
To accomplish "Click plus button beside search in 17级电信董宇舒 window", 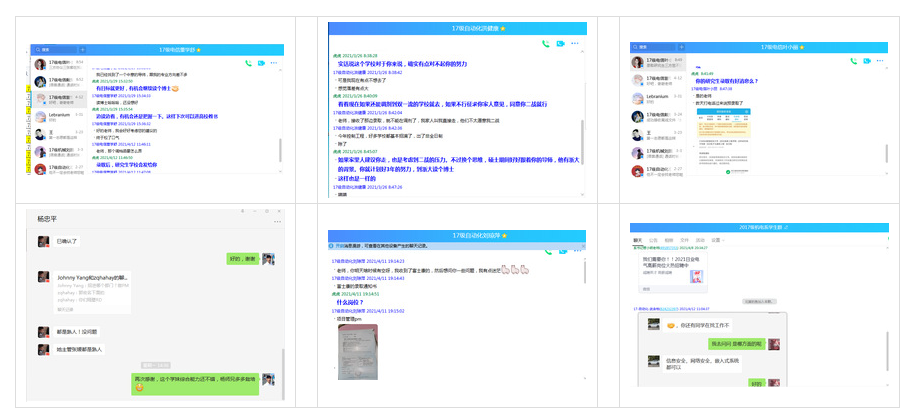I will 82,49.
